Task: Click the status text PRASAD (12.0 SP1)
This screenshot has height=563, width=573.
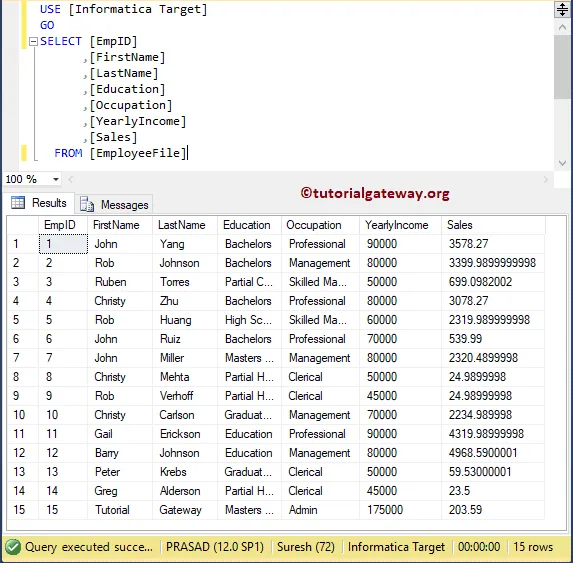Action: click(x=215, y=547)
